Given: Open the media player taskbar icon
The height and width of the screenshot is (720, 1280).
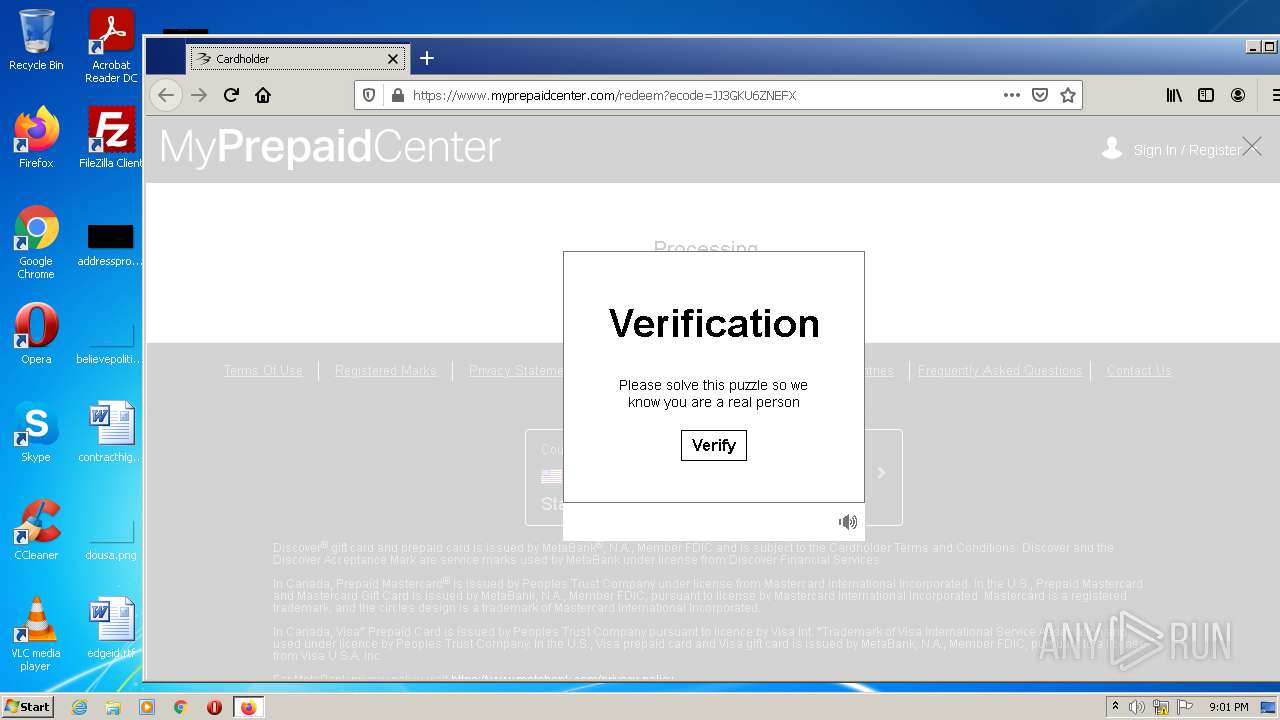Looking at the screenshot, I should pyautogui.click(x=147, y=707).
